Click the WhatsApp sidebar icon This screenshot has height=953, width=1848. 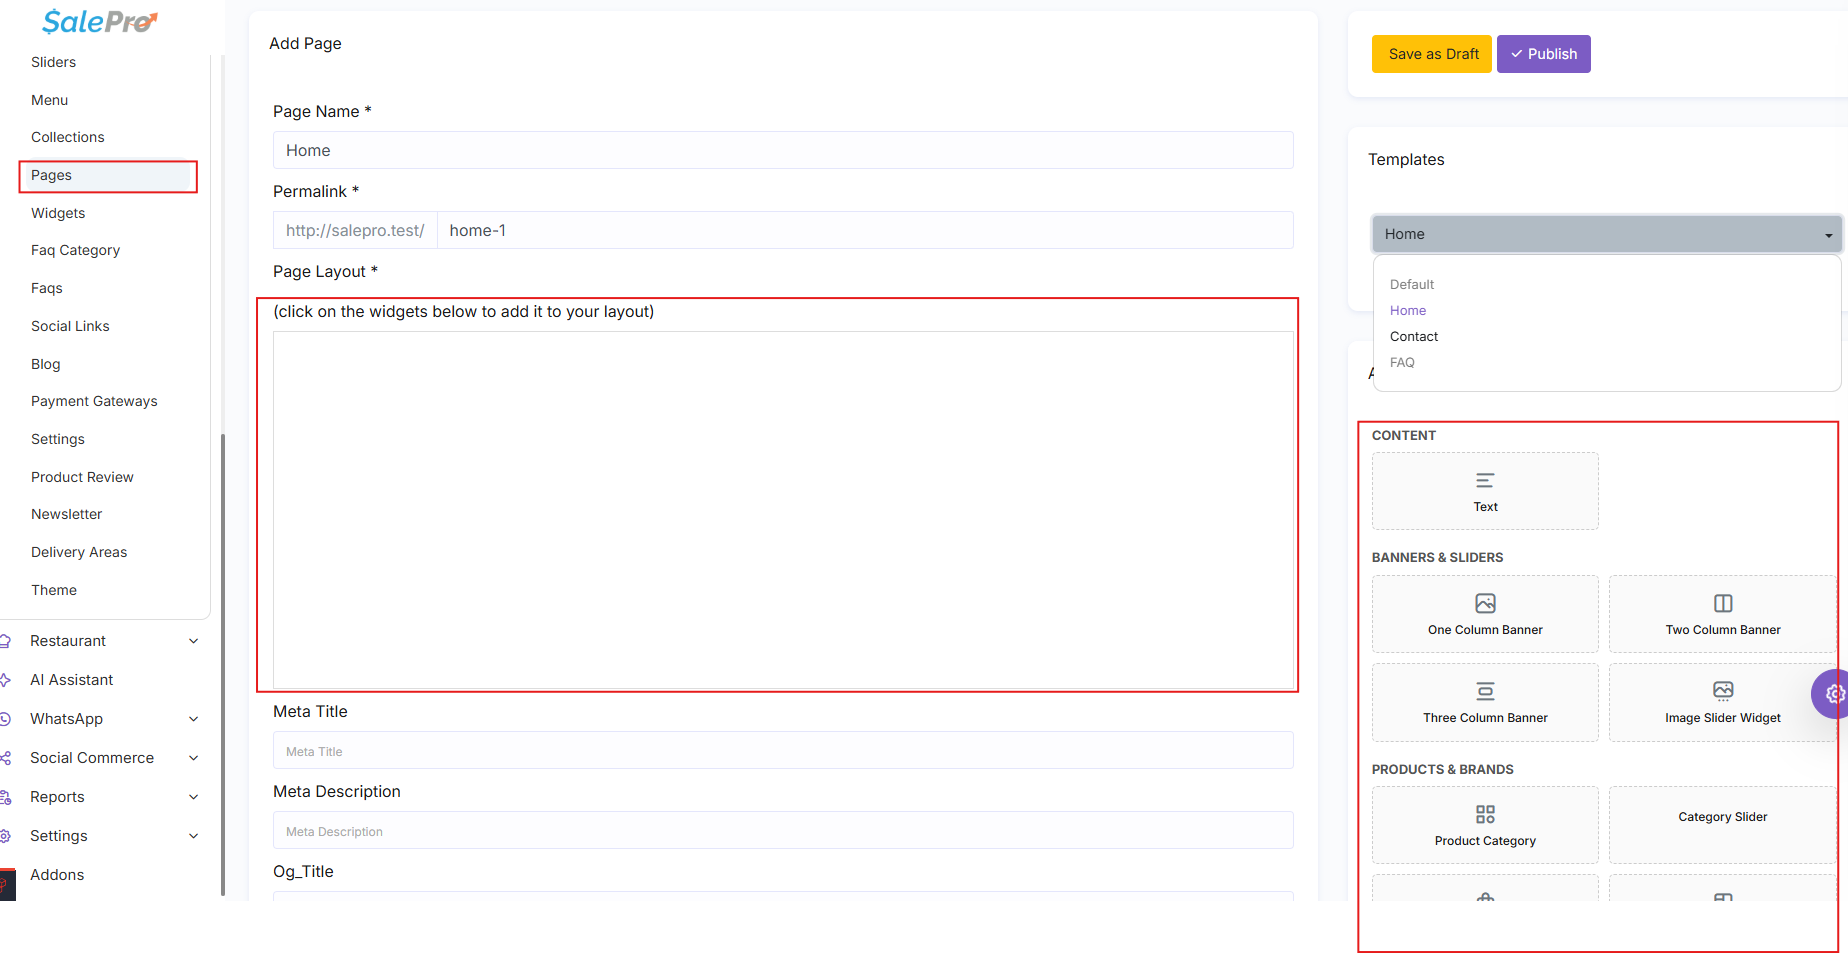(x=5, y=719)
